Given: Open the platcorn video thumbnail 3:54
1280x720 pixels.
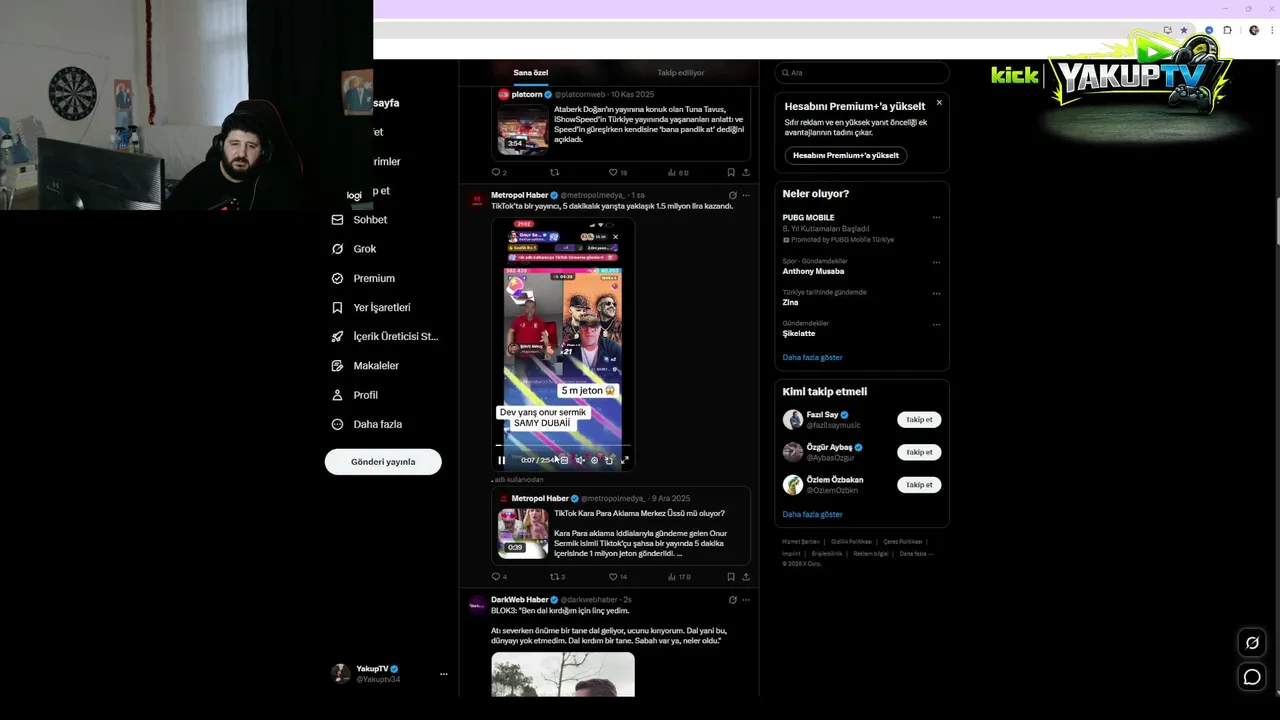Looking at the screenshot, I should [523, 130].
